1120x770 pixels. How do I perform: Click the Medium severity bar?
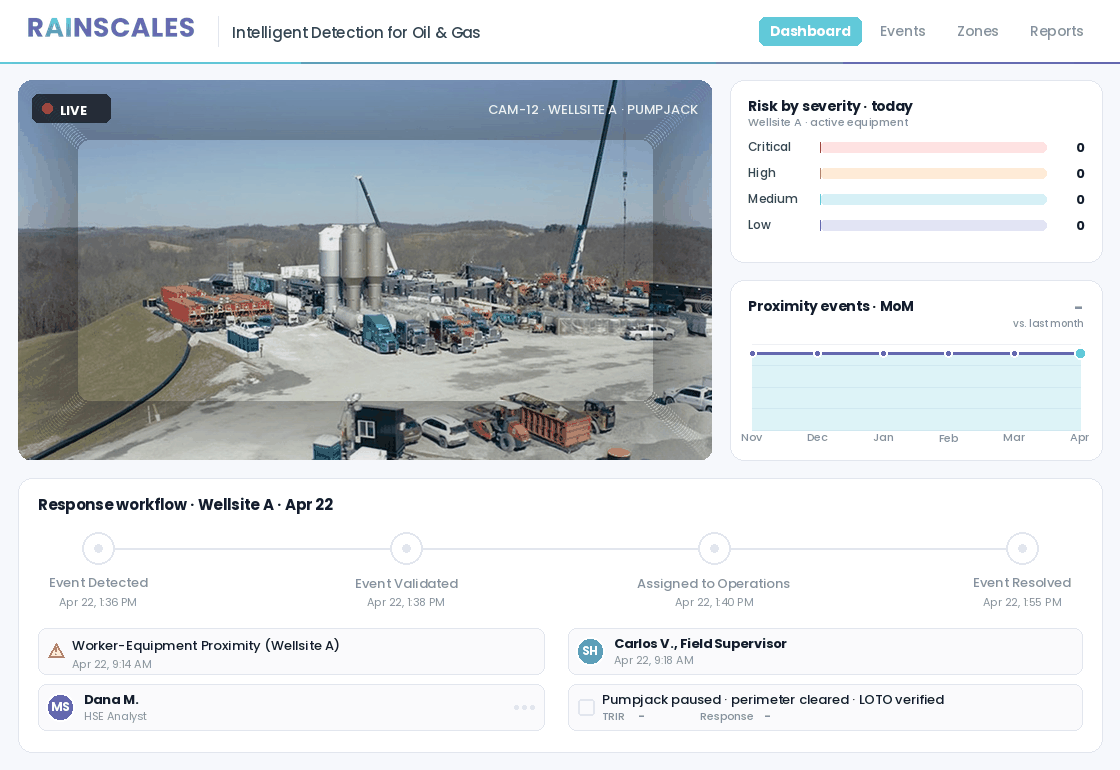point(933,200)
